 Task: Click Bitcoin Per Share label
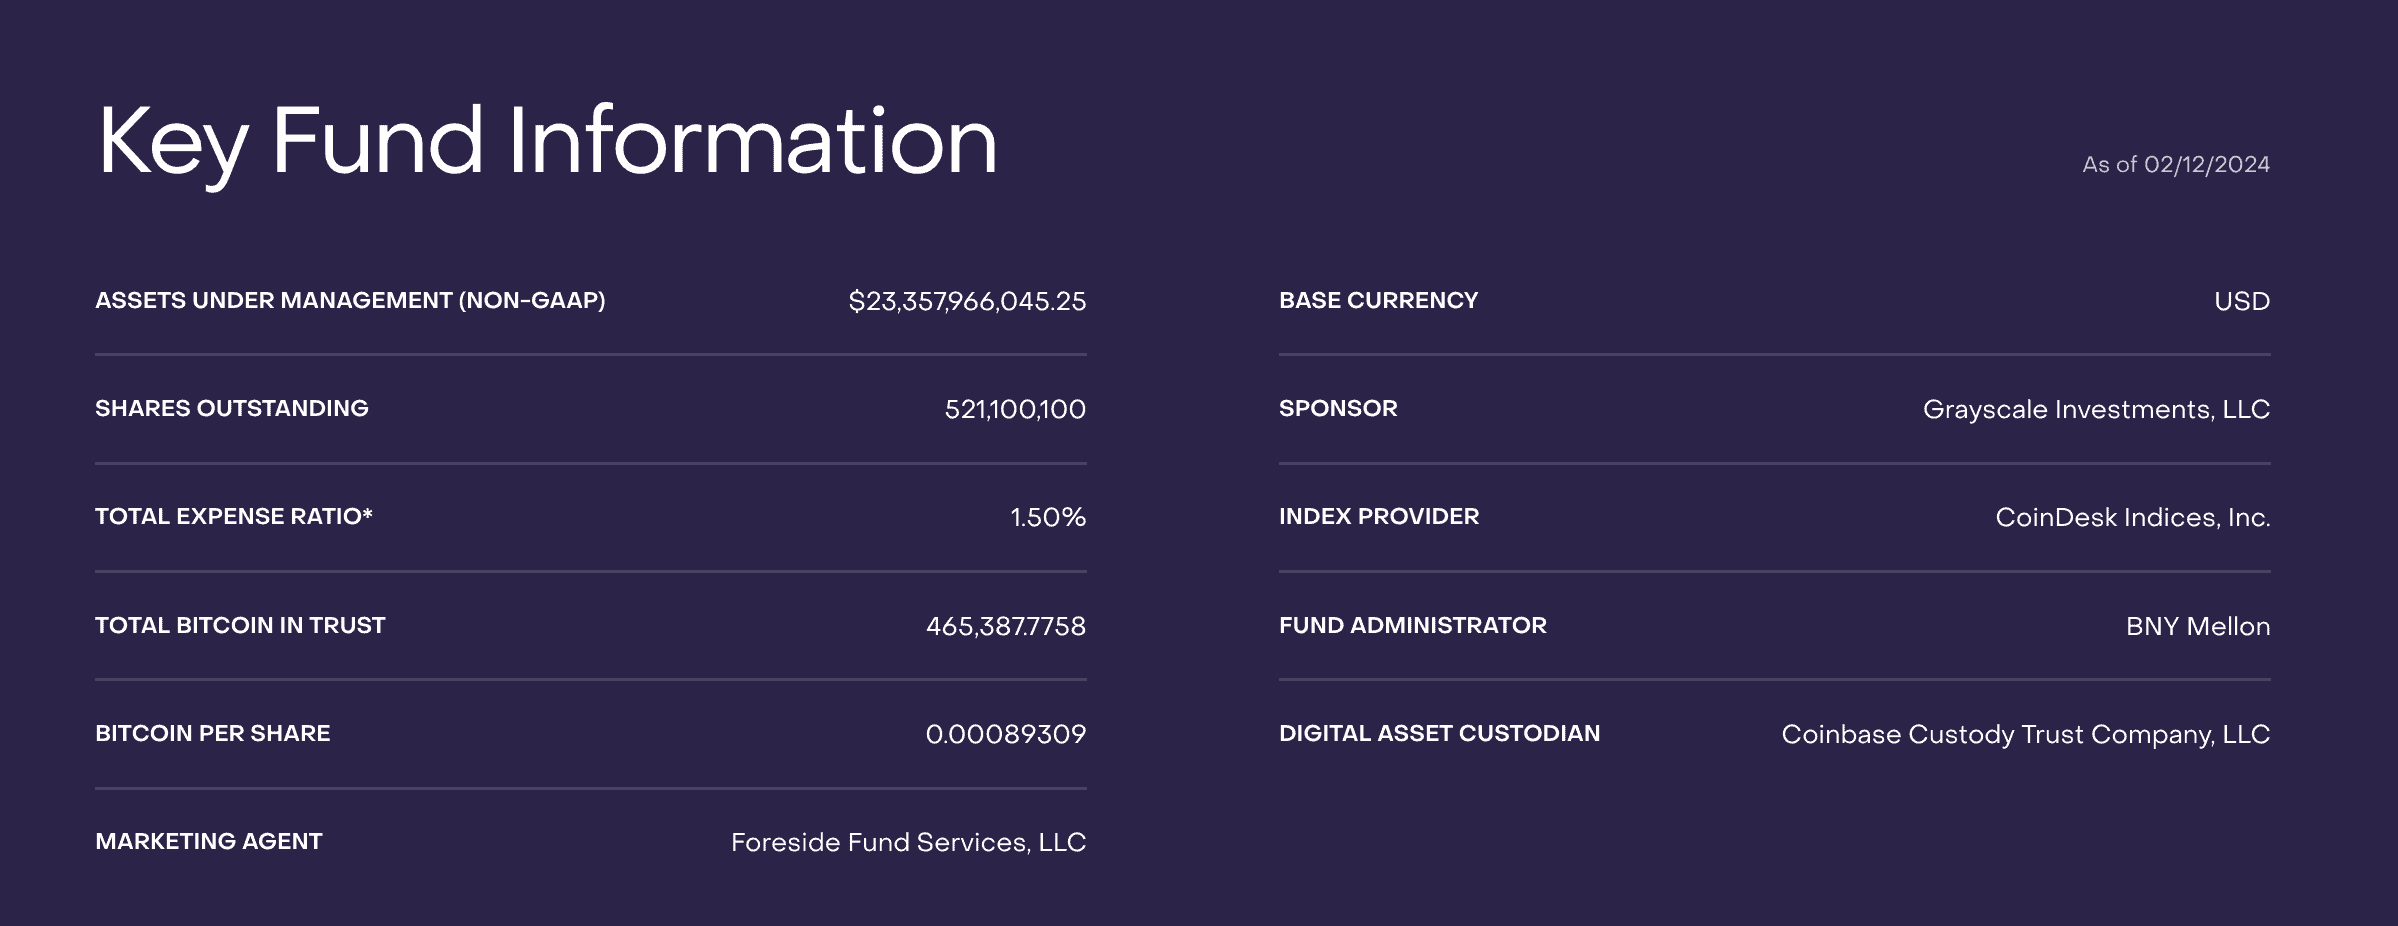click(212, 733)
